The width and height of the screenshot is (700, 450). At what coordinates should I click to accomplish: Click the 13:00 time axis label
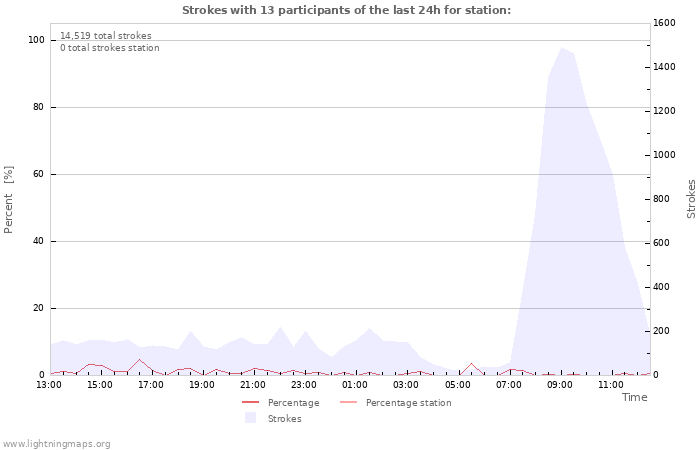tap(49, 385)
